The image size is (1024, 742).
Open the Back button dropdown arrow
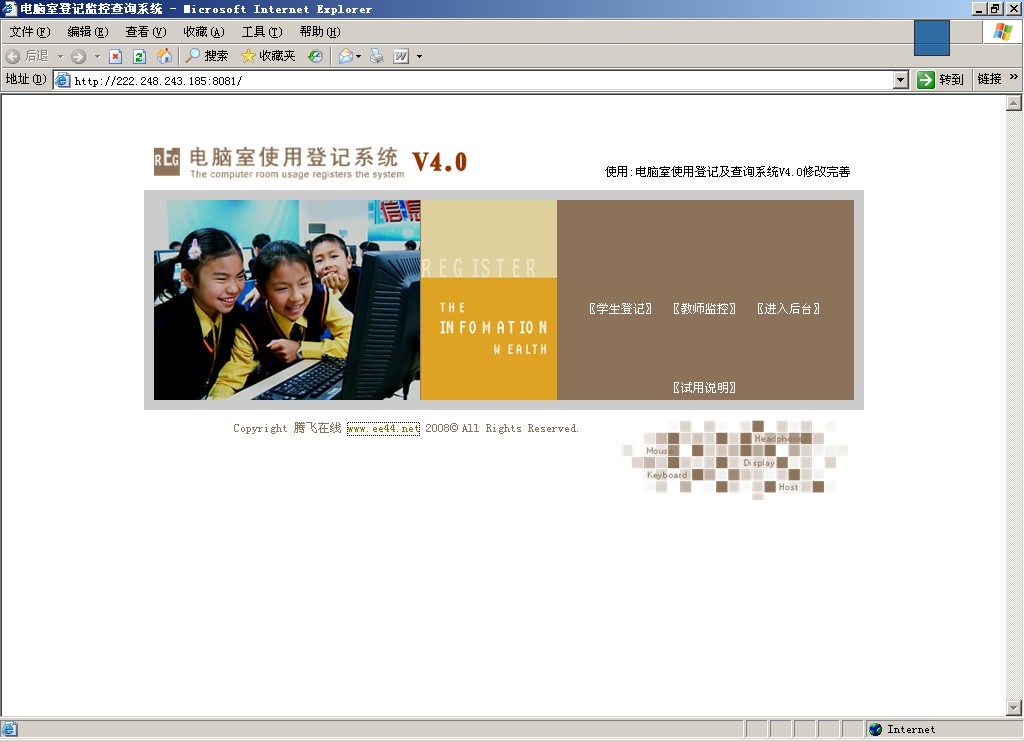click(60, 56)
